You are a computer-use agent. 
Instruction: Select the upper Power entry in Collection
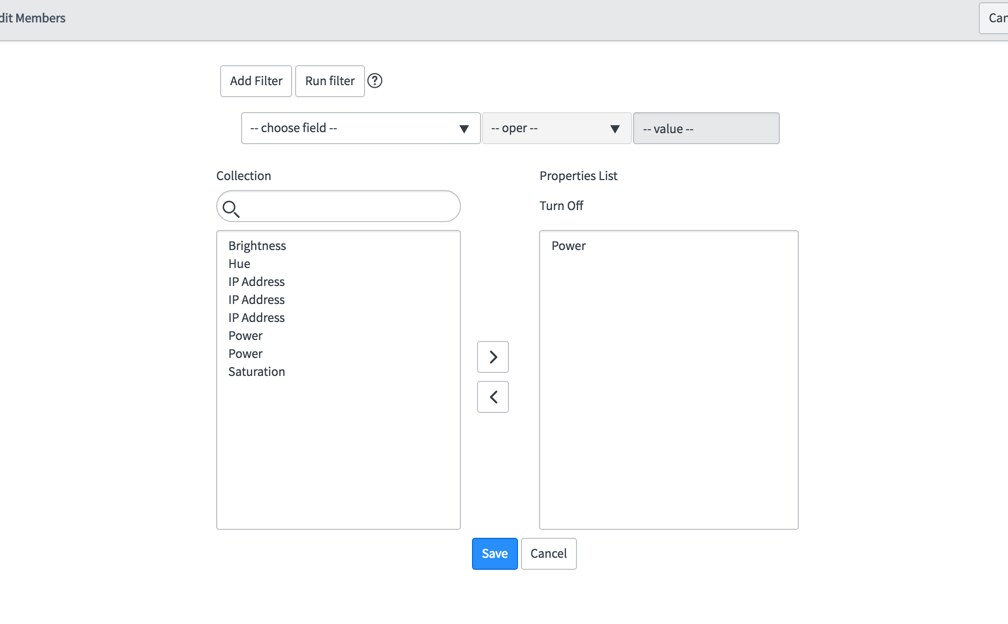point(245,336)
